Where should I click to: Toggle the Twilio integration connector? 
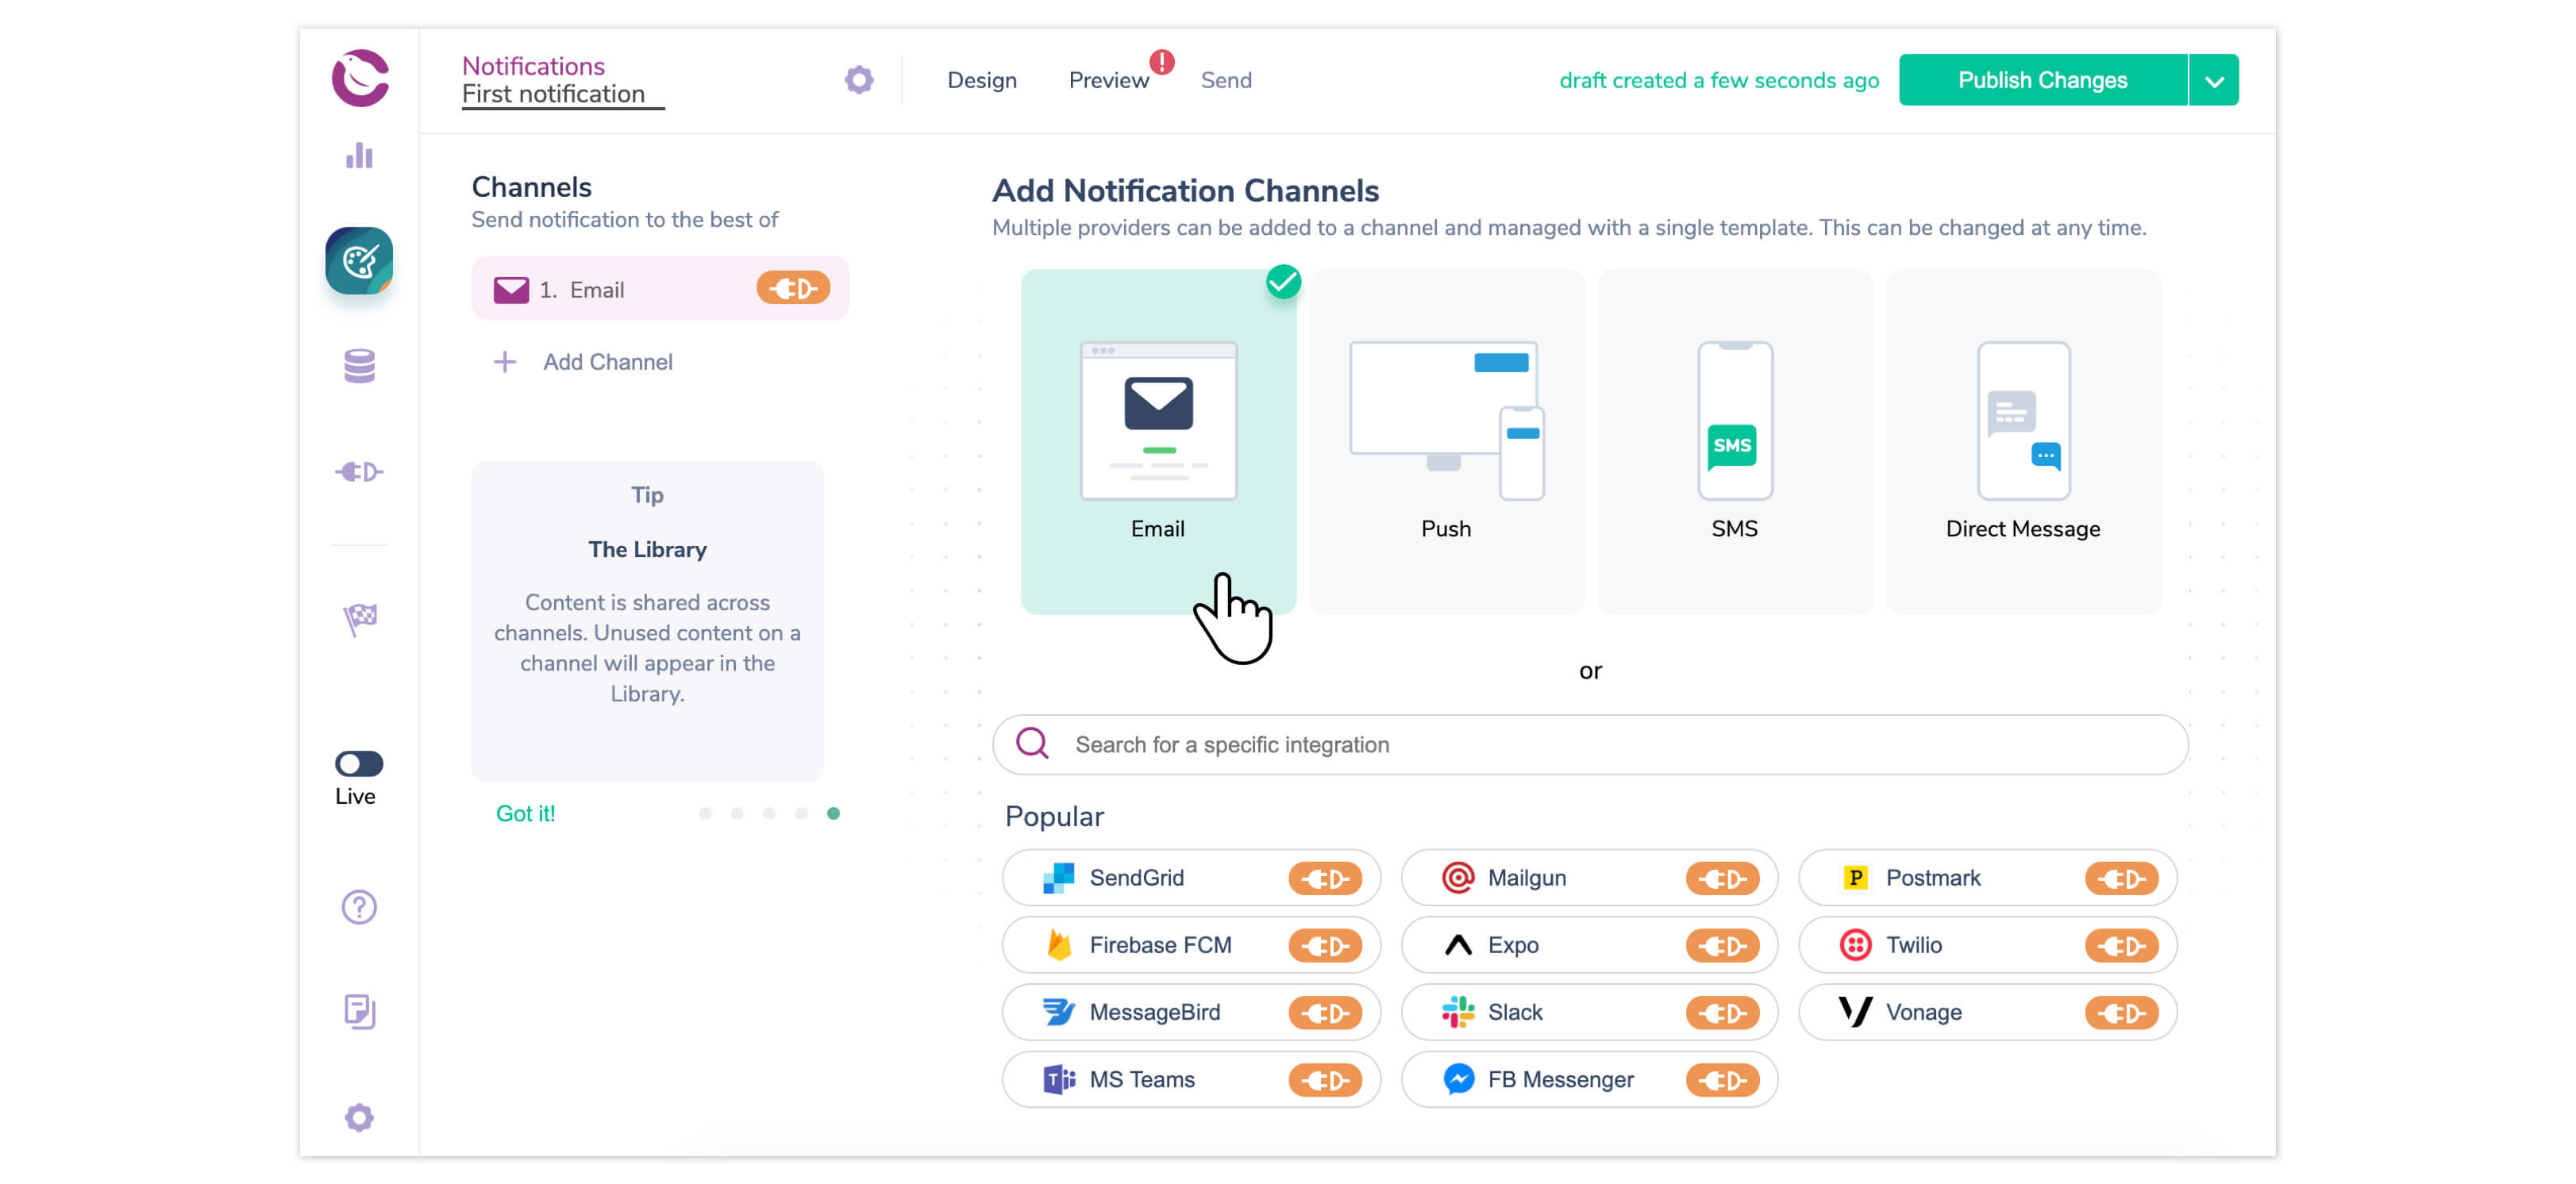coord(2126,945)
